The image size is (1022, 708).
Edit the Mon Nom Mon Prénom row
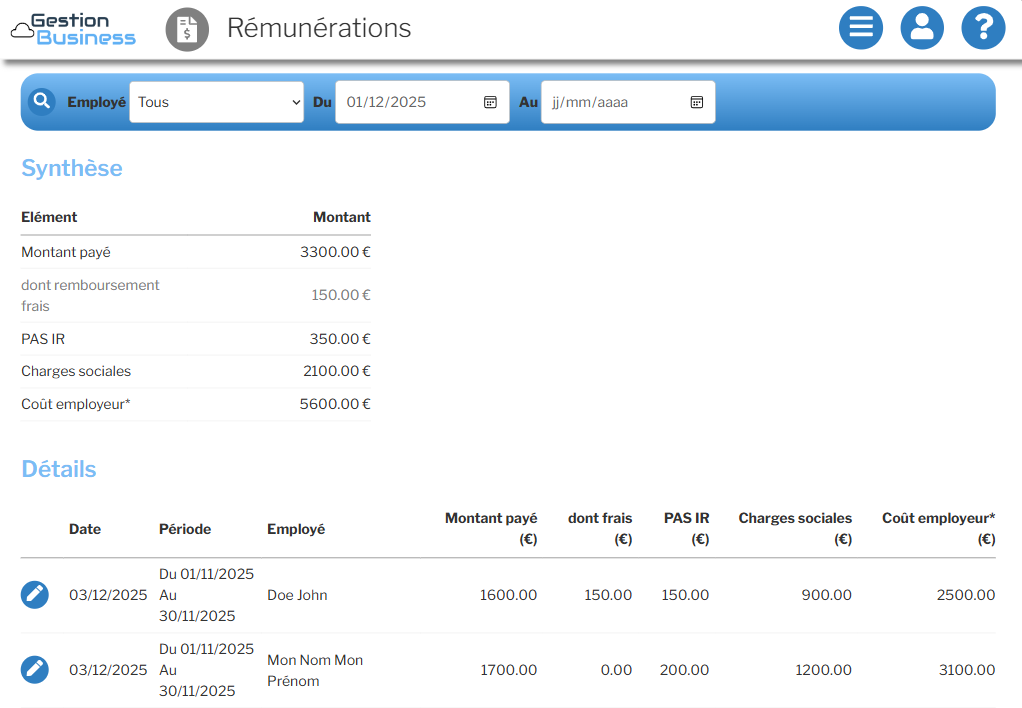(x=35, y=670)
